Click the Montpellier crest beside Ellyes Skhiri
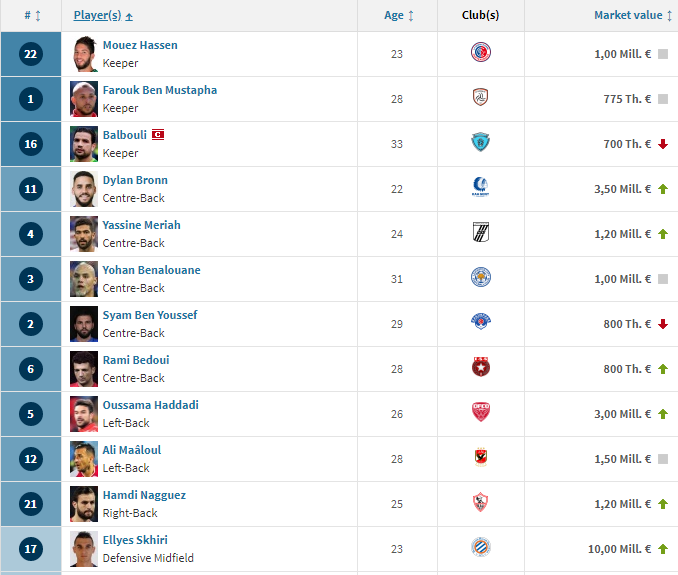The image size is (678, 575). click(480, 547)
